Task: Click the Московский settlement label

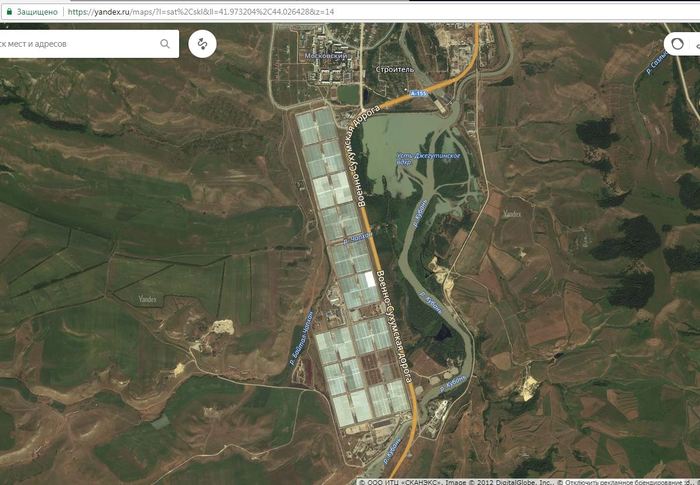Action: point(325,57)
